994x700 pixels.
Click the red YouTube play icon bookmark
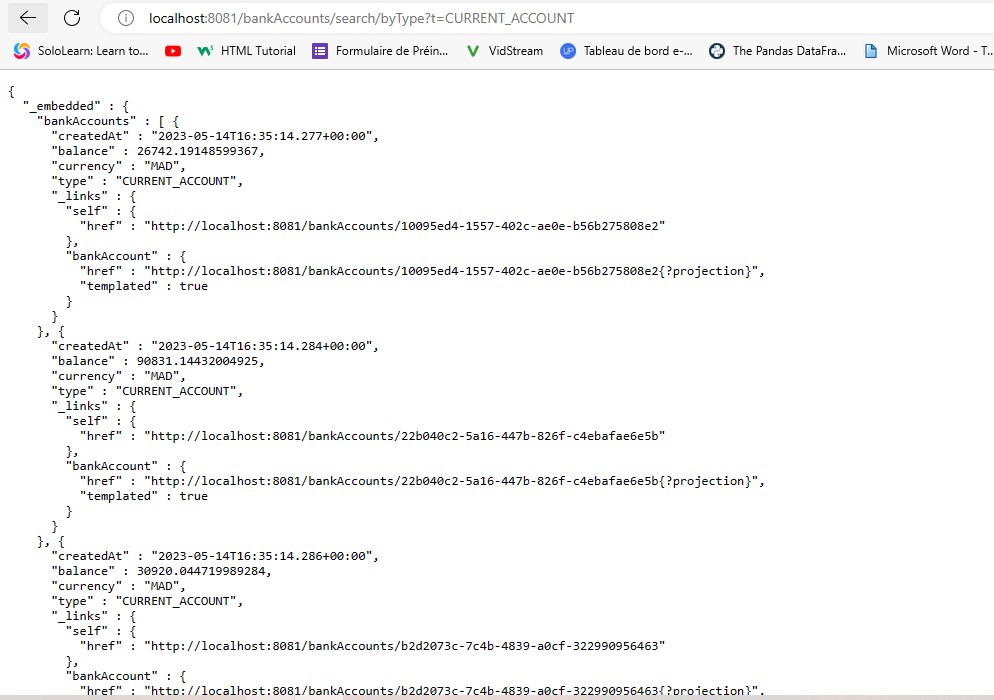click(x=172, y=50)
